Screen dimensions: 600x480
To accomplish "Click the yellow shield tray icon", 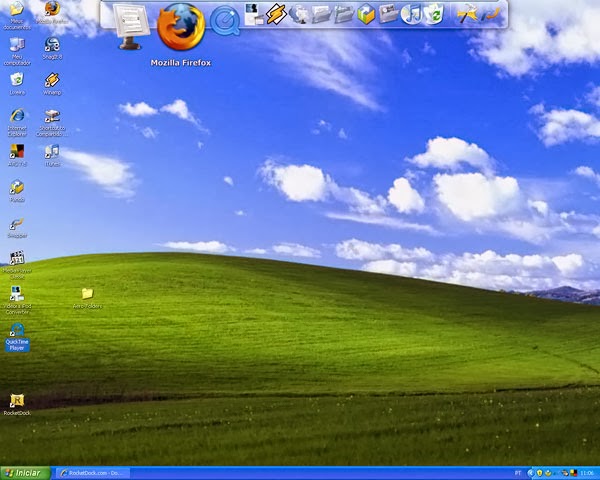I will [540, 473].
